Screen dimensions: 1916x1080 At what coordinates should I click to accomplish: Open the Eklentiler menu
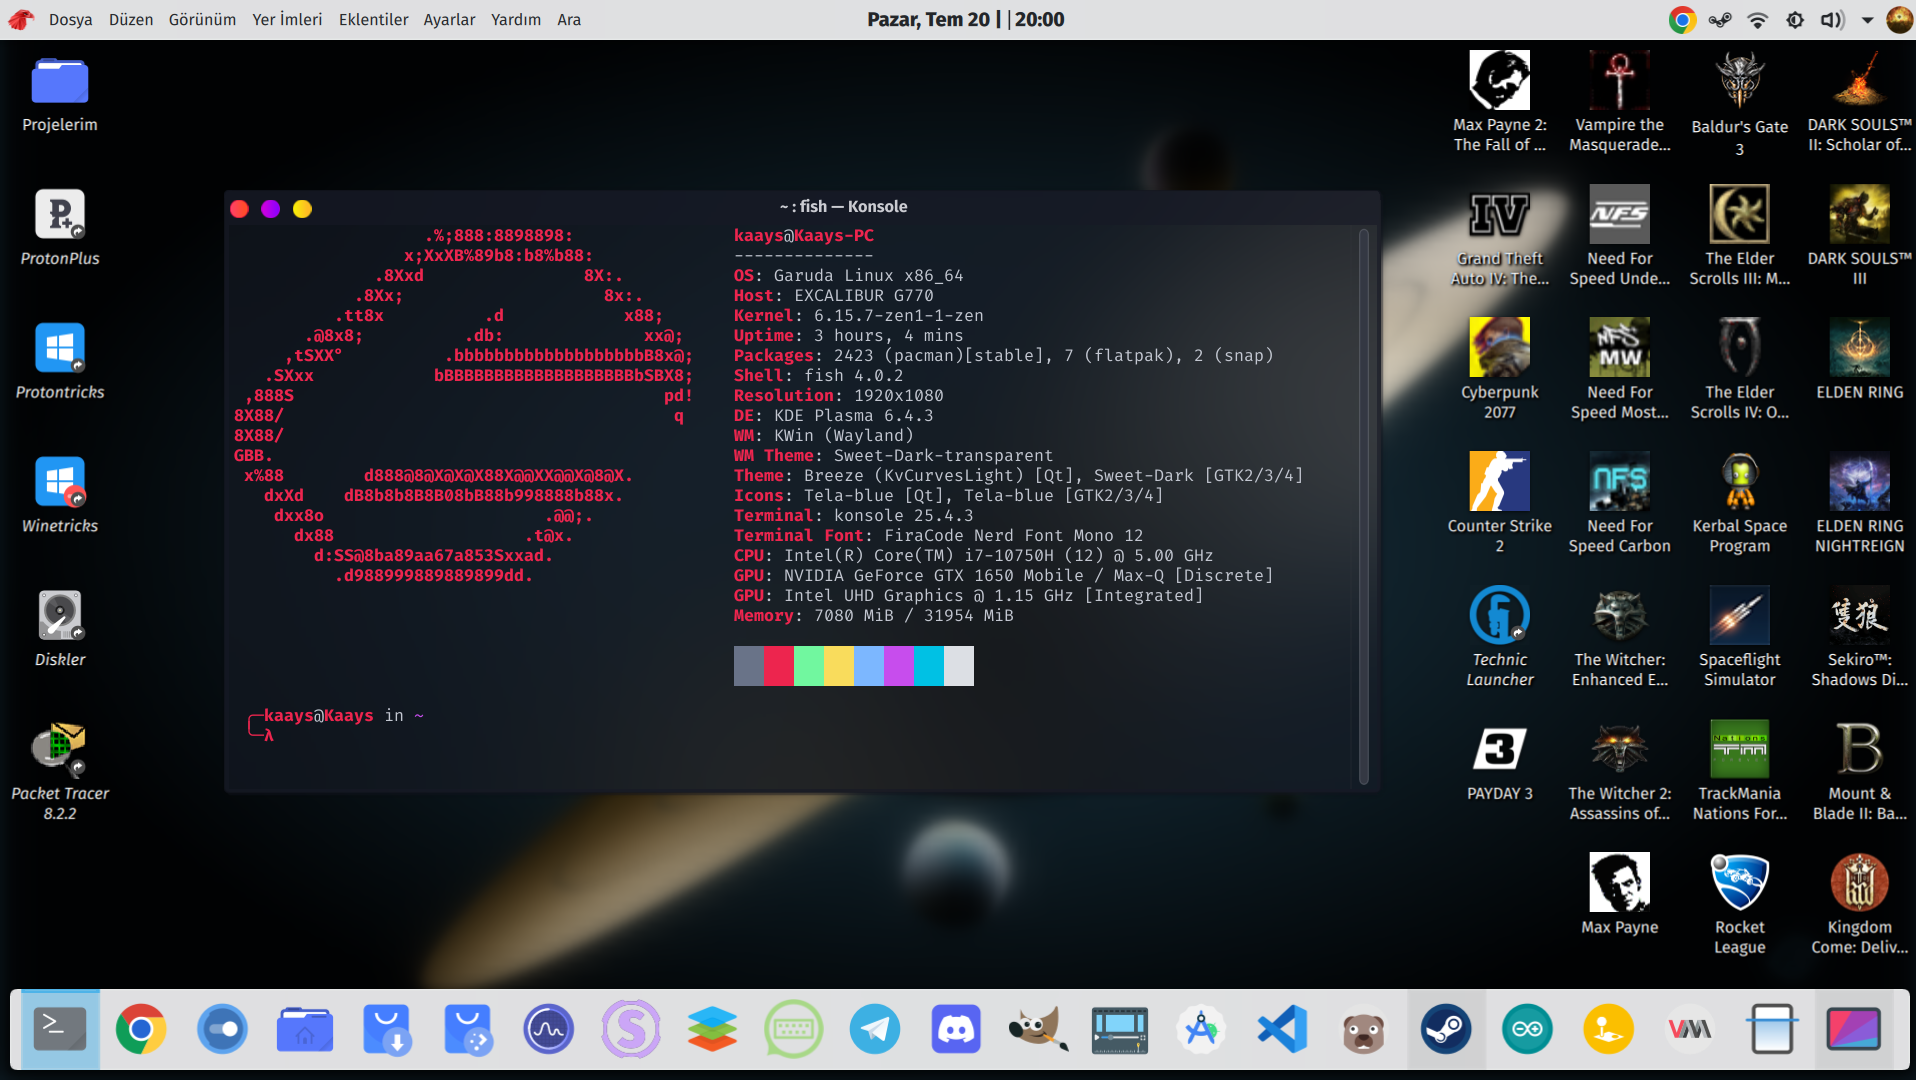[x=373, y=20]
